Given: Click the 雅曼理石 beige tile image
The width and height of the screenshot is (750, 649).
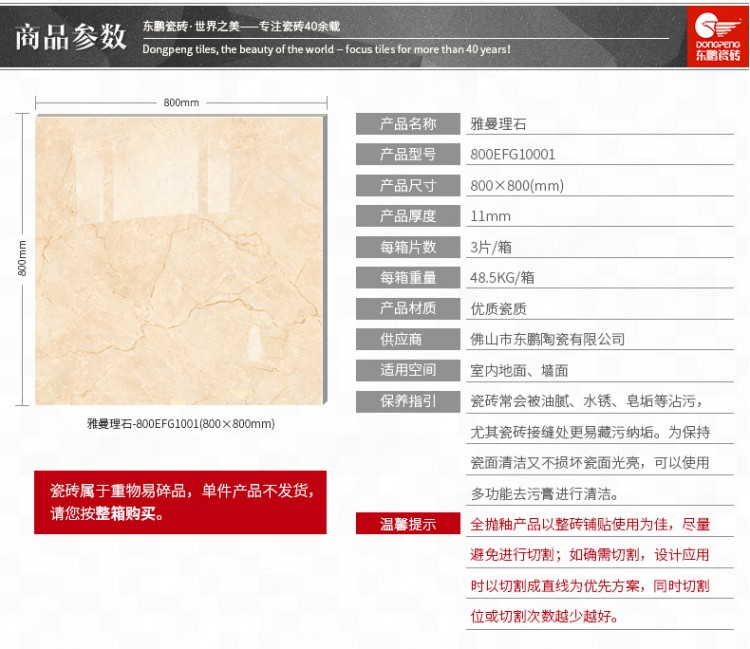Looking at the screenshot, I should (x=180, y=261).
